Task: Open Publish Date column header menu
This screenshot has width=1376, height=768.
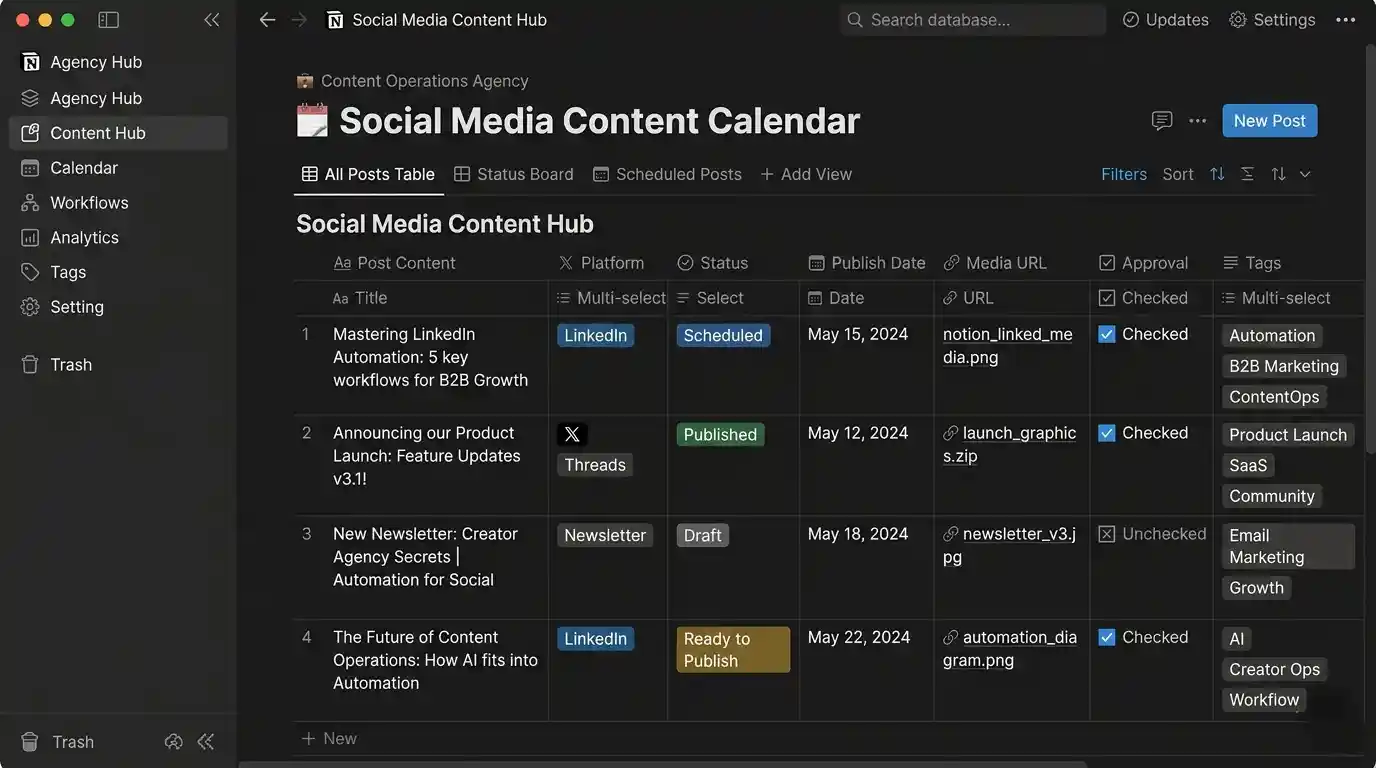Action: tap(867, 263)
